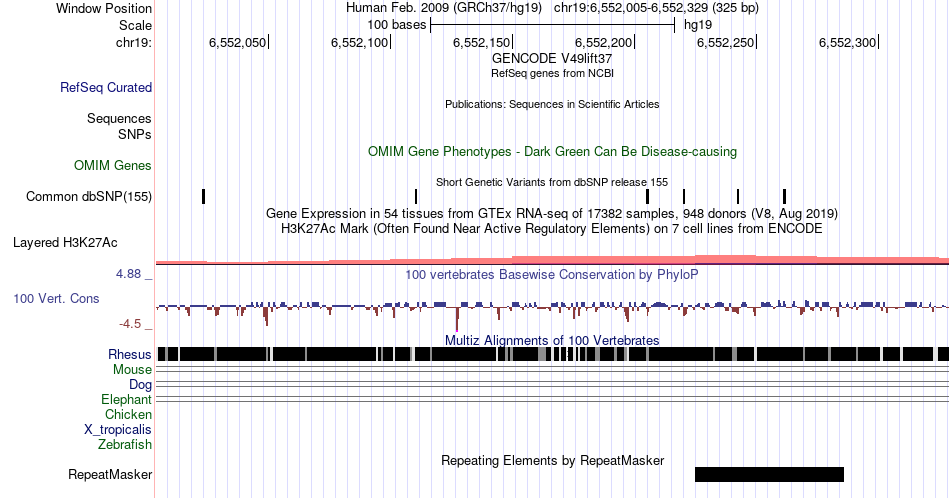Screen dimensions: 950x498
Task: Click the Window Position label
Action: [104, 8]
